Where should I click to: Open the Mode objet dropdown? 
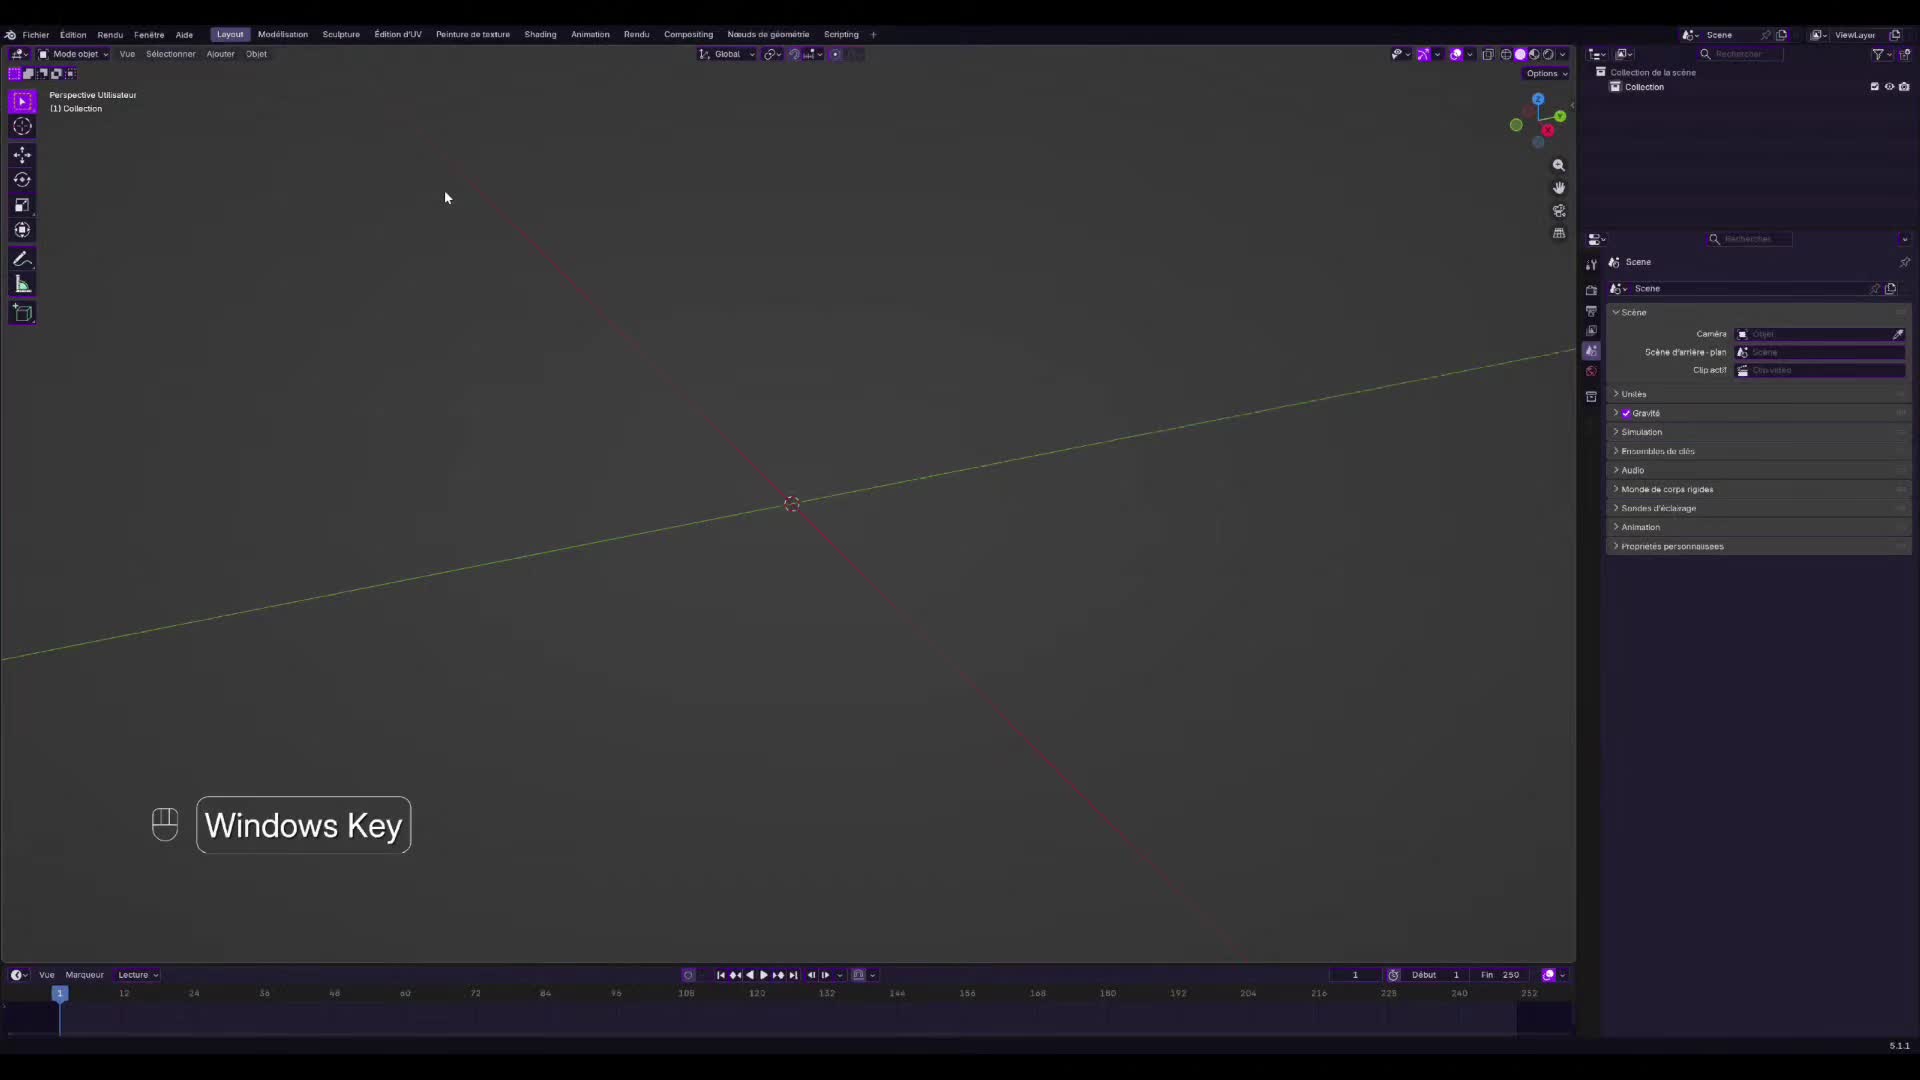73,54
